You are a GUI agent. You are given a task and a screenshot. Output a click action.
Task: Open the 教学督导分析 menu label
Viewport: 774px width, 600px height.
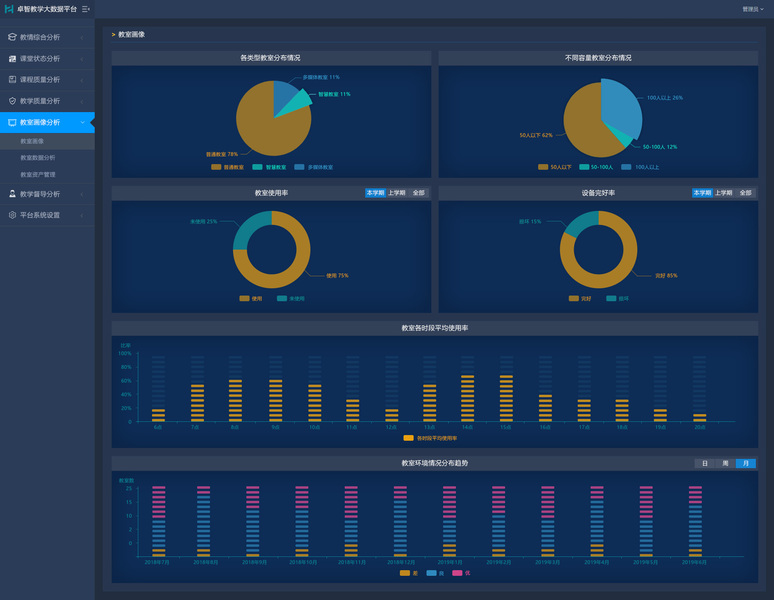coord(40,194)
